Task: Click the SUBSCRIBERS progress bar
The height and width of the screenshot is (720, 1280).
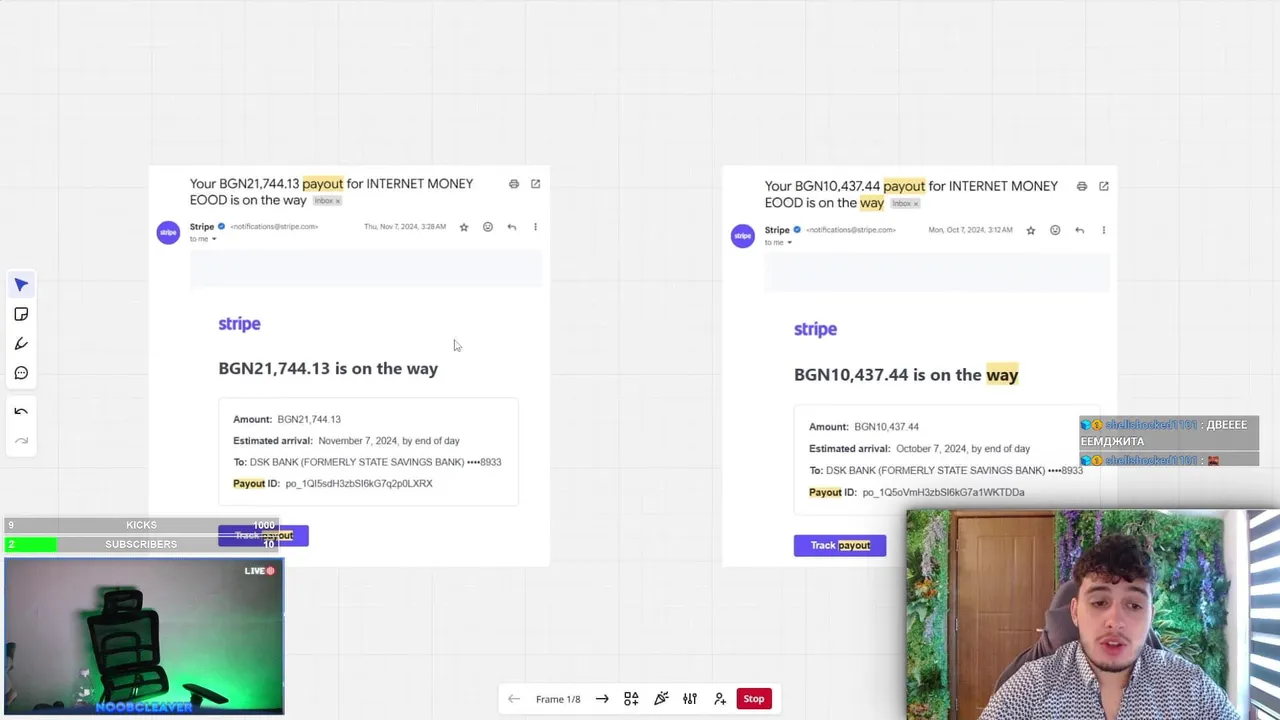Action: (x=141, y=544)
